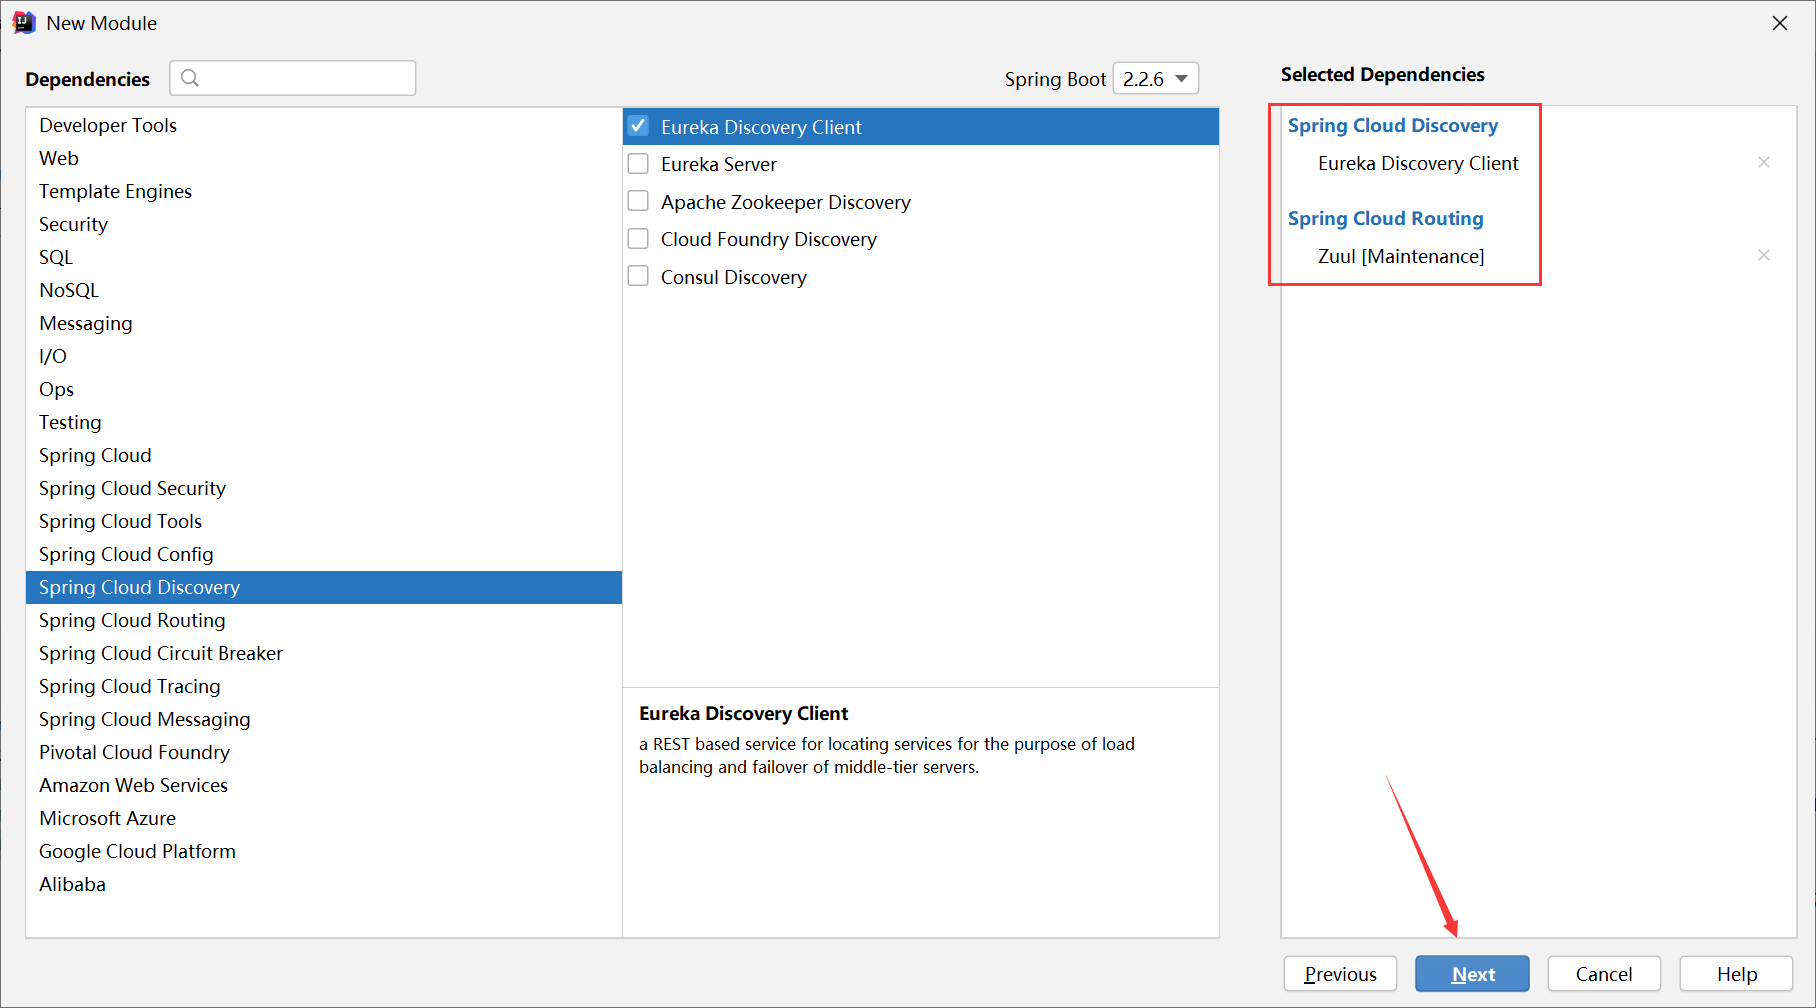Choose the Messaging category
1816x1008 pixels.
[324, 323]
